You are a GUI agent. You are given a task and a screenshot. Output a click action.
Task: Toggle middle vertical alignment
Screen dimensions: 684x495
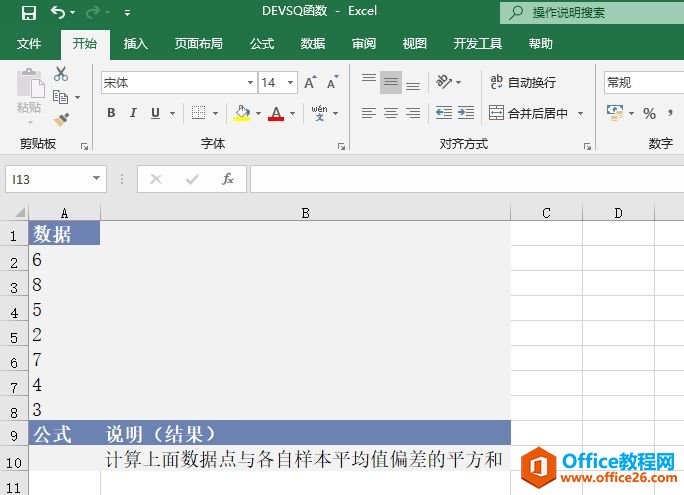(391, 82)
